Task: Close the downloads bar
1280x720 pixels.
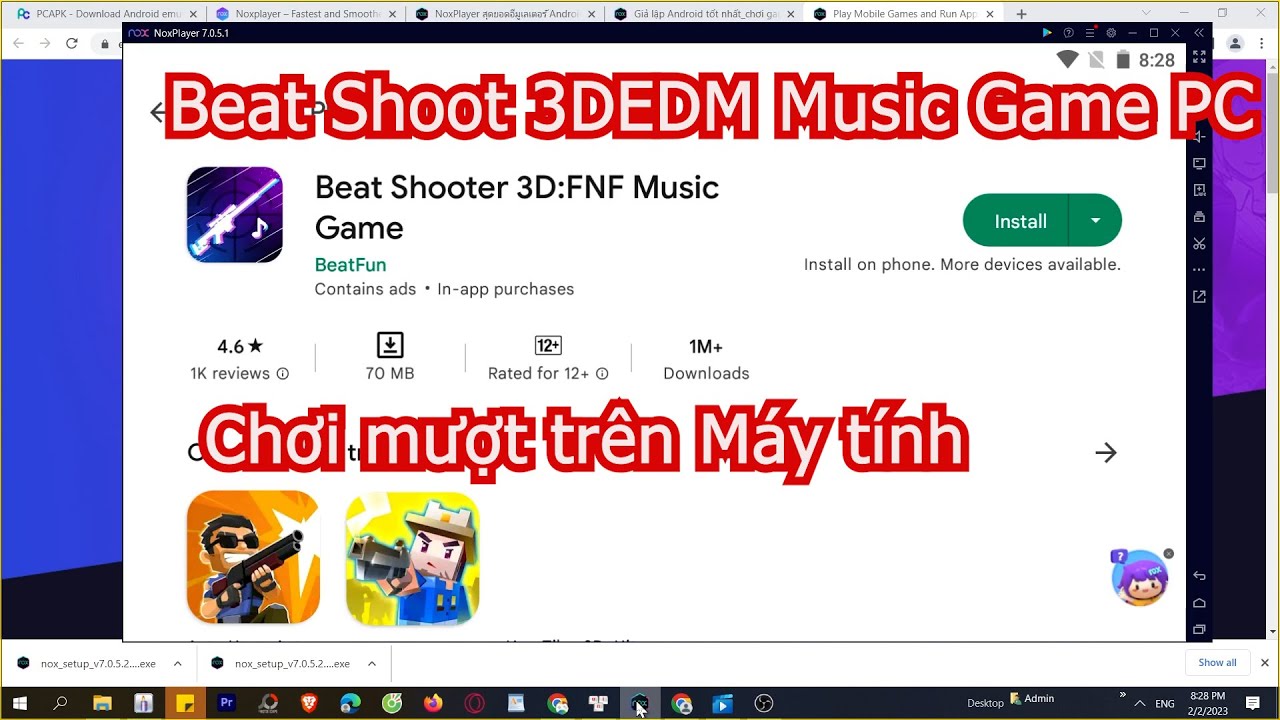Action: pos(1264,662)
